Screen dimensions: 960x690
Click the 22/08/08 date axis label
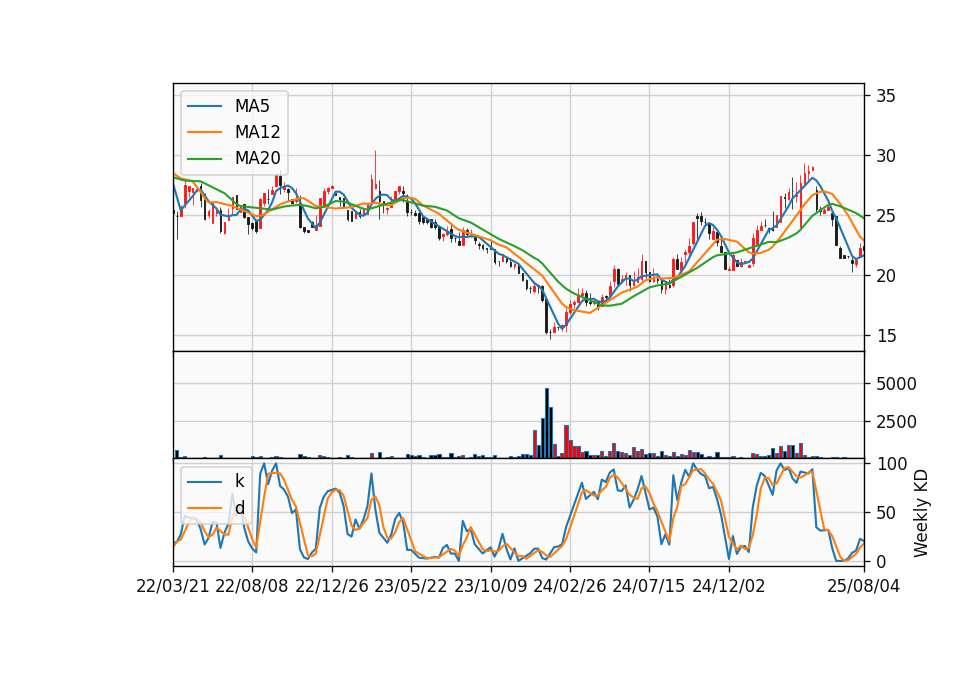tap(252, 586)
